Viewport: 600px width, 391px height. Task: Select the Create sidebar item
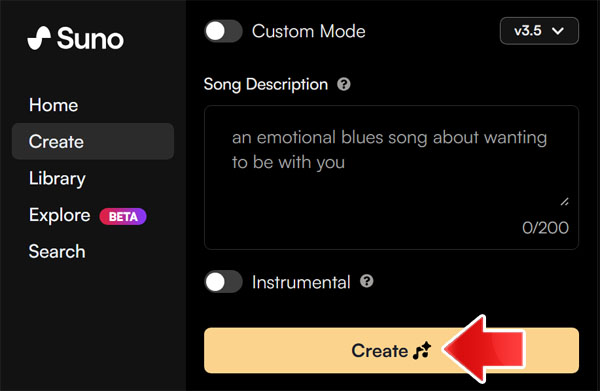coord(93,142)
